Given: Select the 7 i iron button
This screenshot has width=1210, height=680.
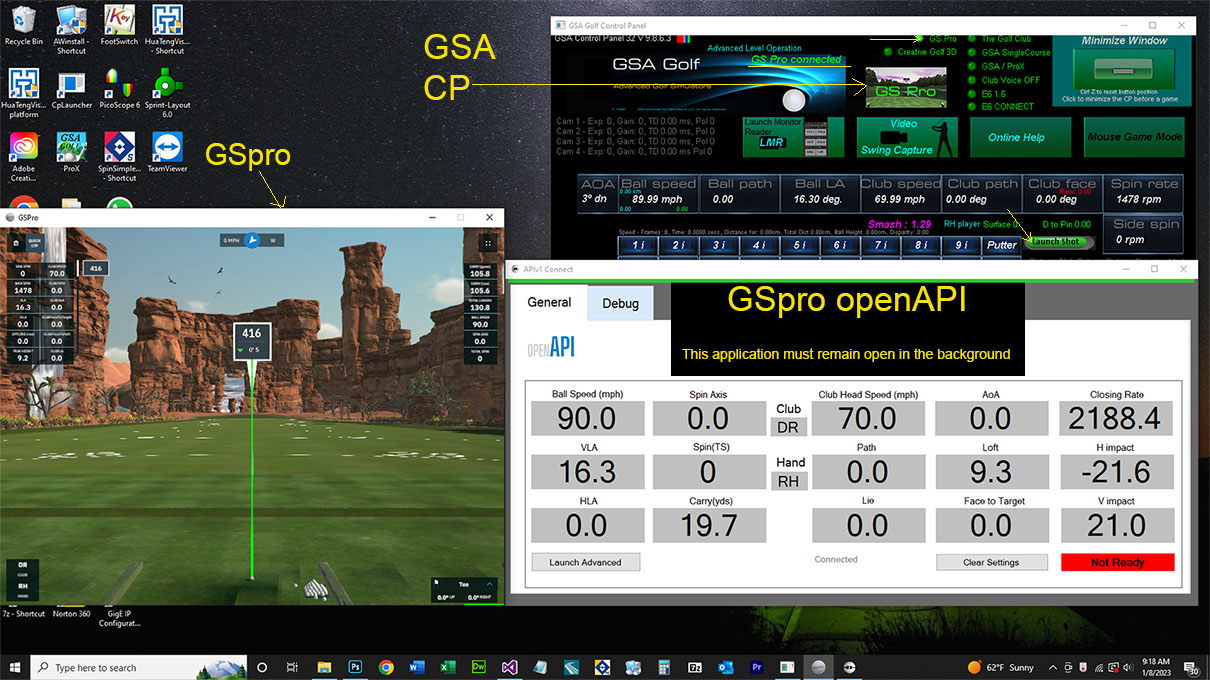Looking at the screenshot, I should point(881,245).
